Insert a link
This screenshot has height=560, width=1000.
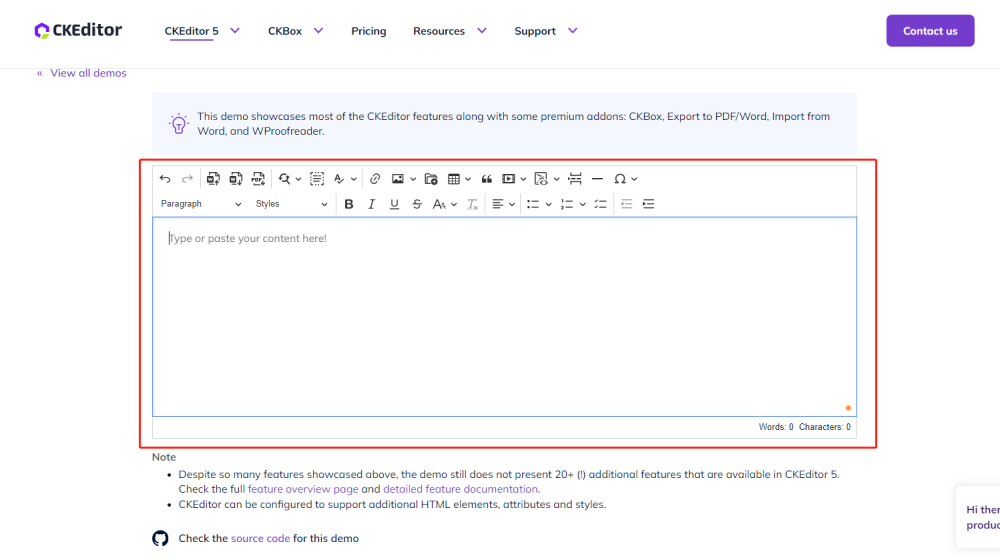pyautogui.click(x=375, y=179)
